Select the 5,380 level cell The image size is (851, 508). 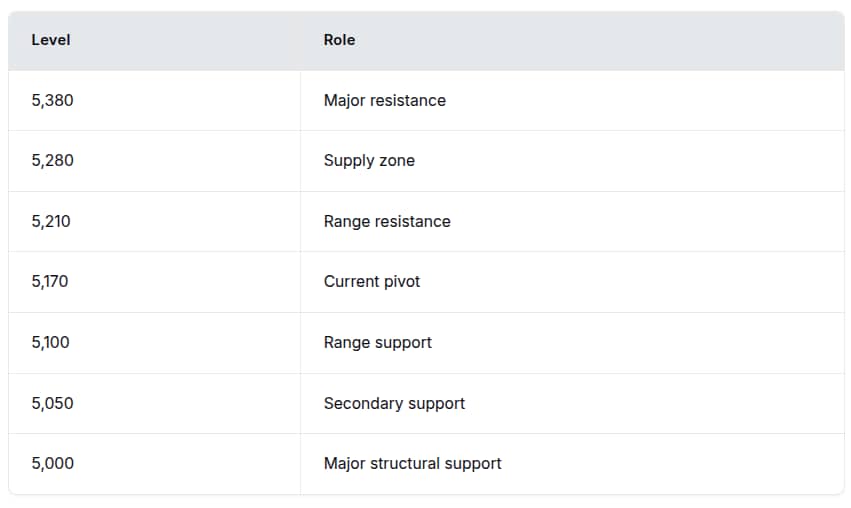coord(52,100)
